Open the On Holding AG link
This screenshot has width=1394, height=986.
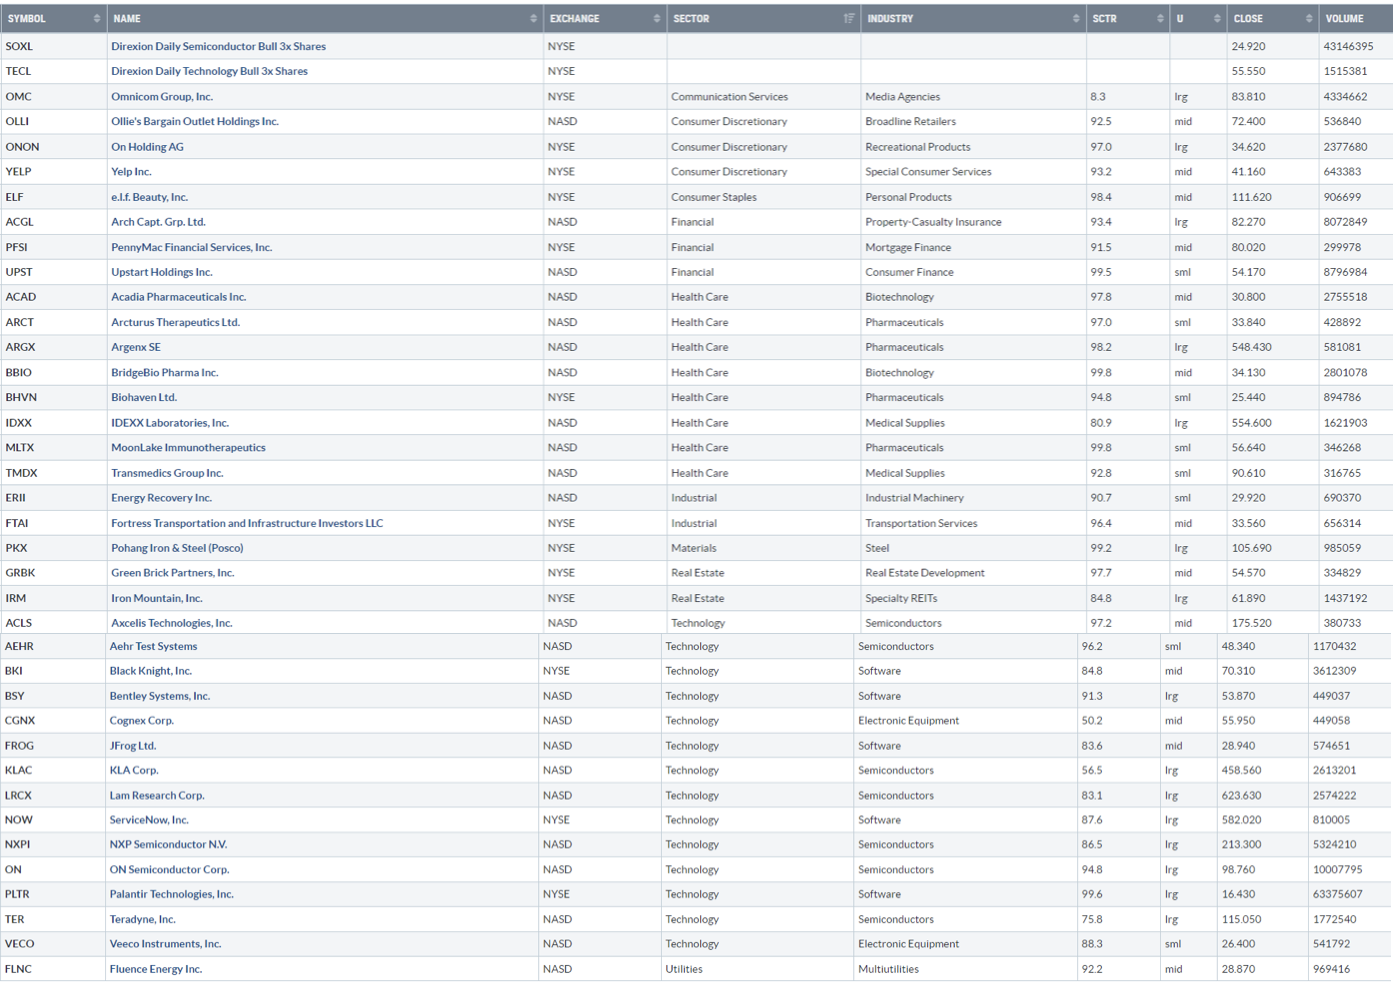tap(147, 147)
